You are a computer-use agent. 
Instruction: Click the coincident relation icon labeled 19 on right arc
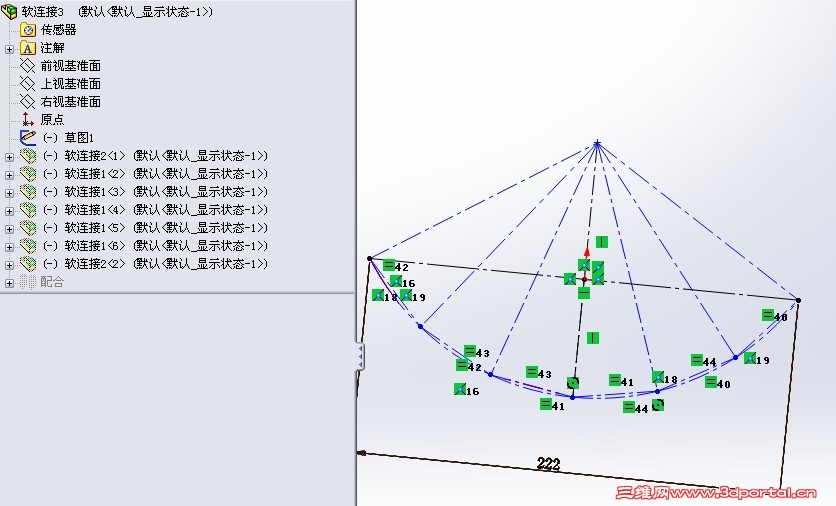point(750,358)
